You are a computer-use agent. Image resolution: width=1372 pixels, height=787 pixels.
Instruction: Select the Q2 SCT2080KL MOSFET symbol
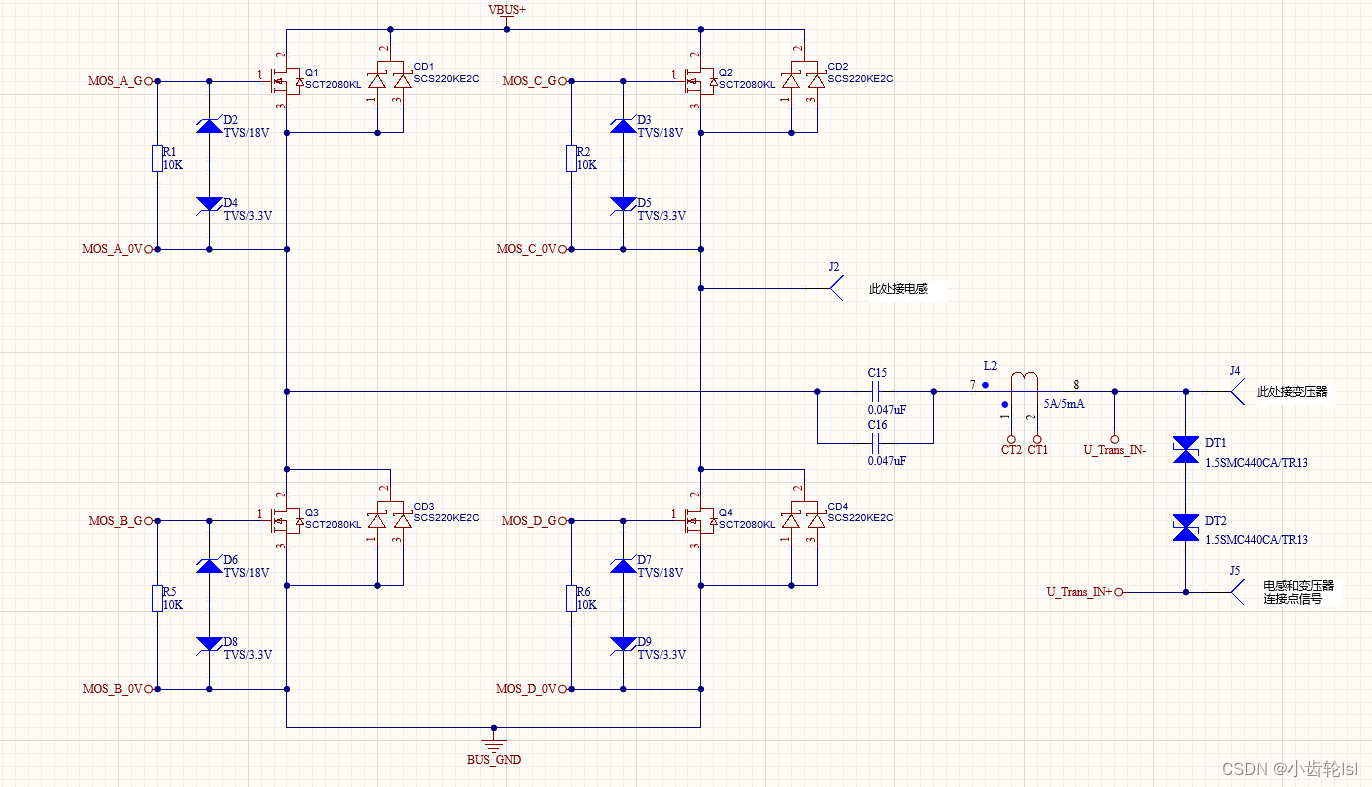coord(700,81)
